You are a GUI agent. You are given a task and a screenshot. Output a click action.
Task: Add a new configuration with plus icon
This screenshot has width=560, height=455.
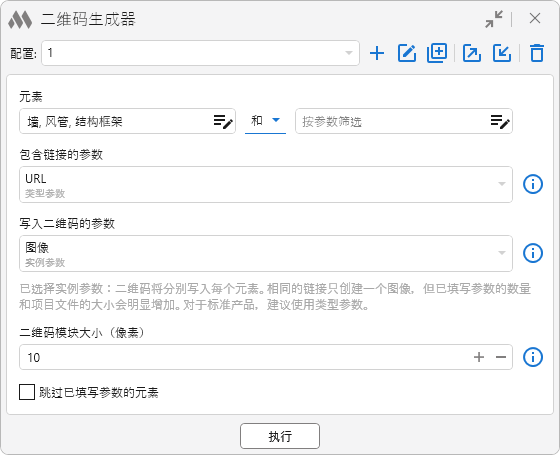pyautogui.click(x=377, y=54)
